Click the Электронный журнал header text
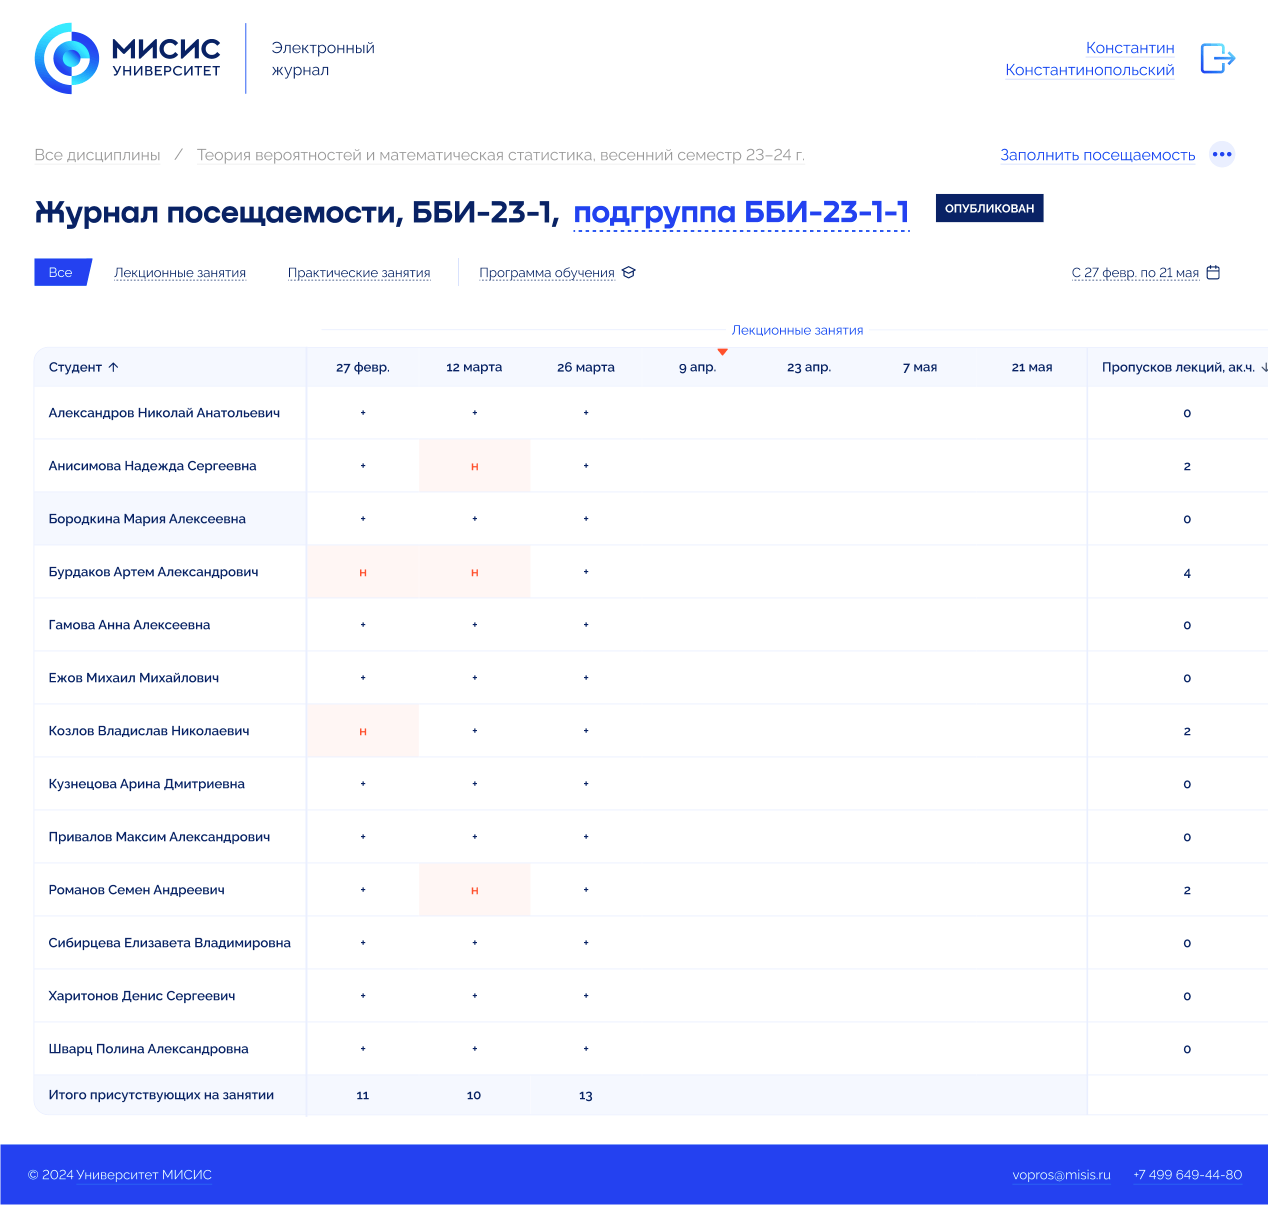Screen dimensions: 1268x1205 pos(323,59)
